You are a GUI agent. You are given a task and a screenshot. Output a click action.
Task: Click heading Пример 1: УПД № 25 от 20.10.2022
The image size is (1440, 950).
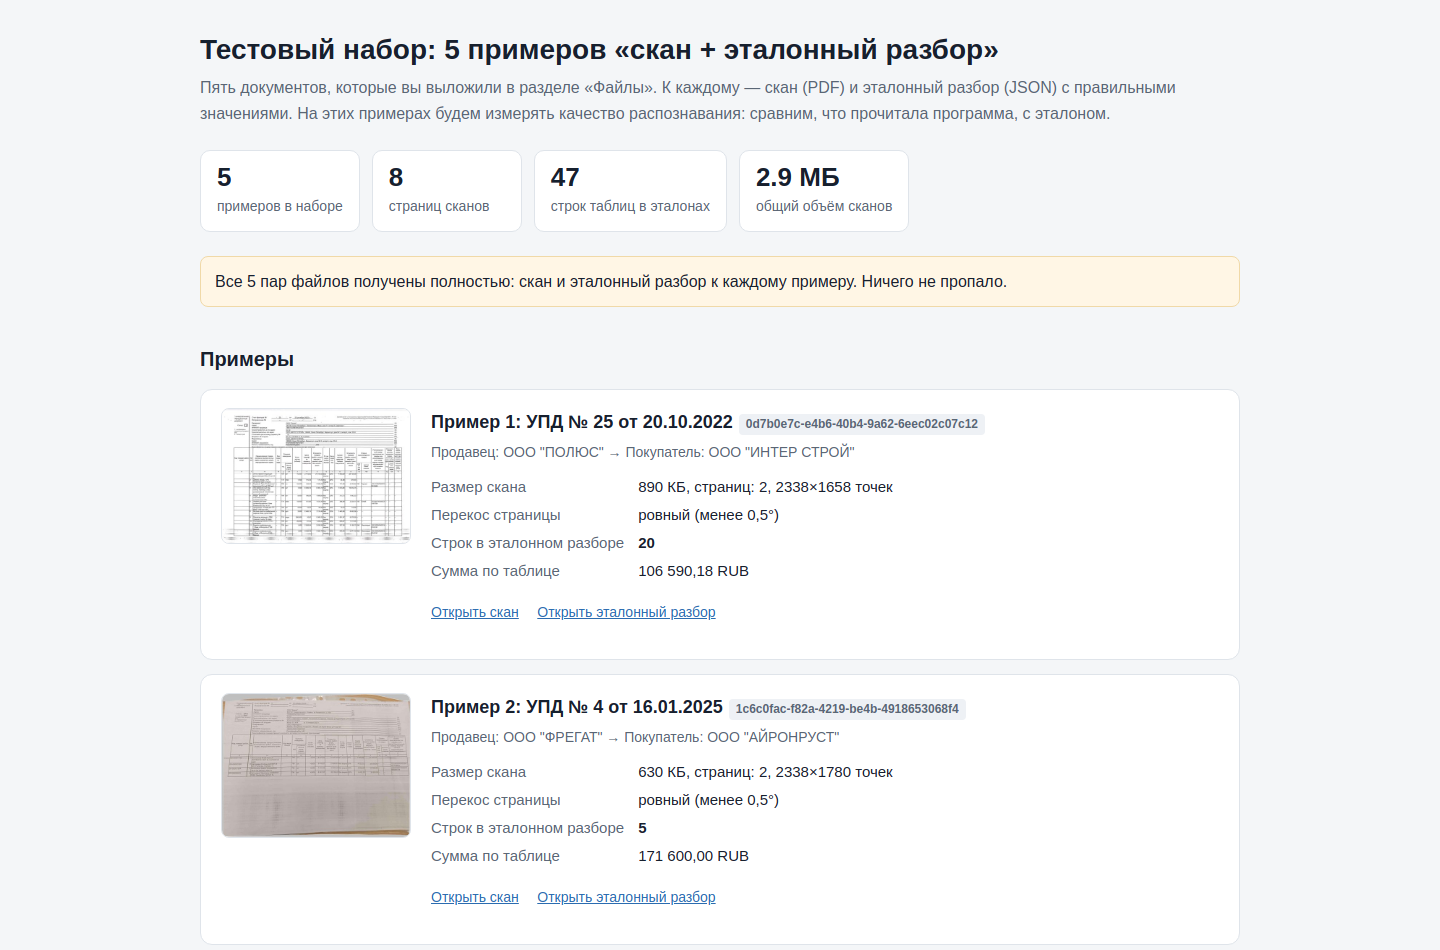582,422
